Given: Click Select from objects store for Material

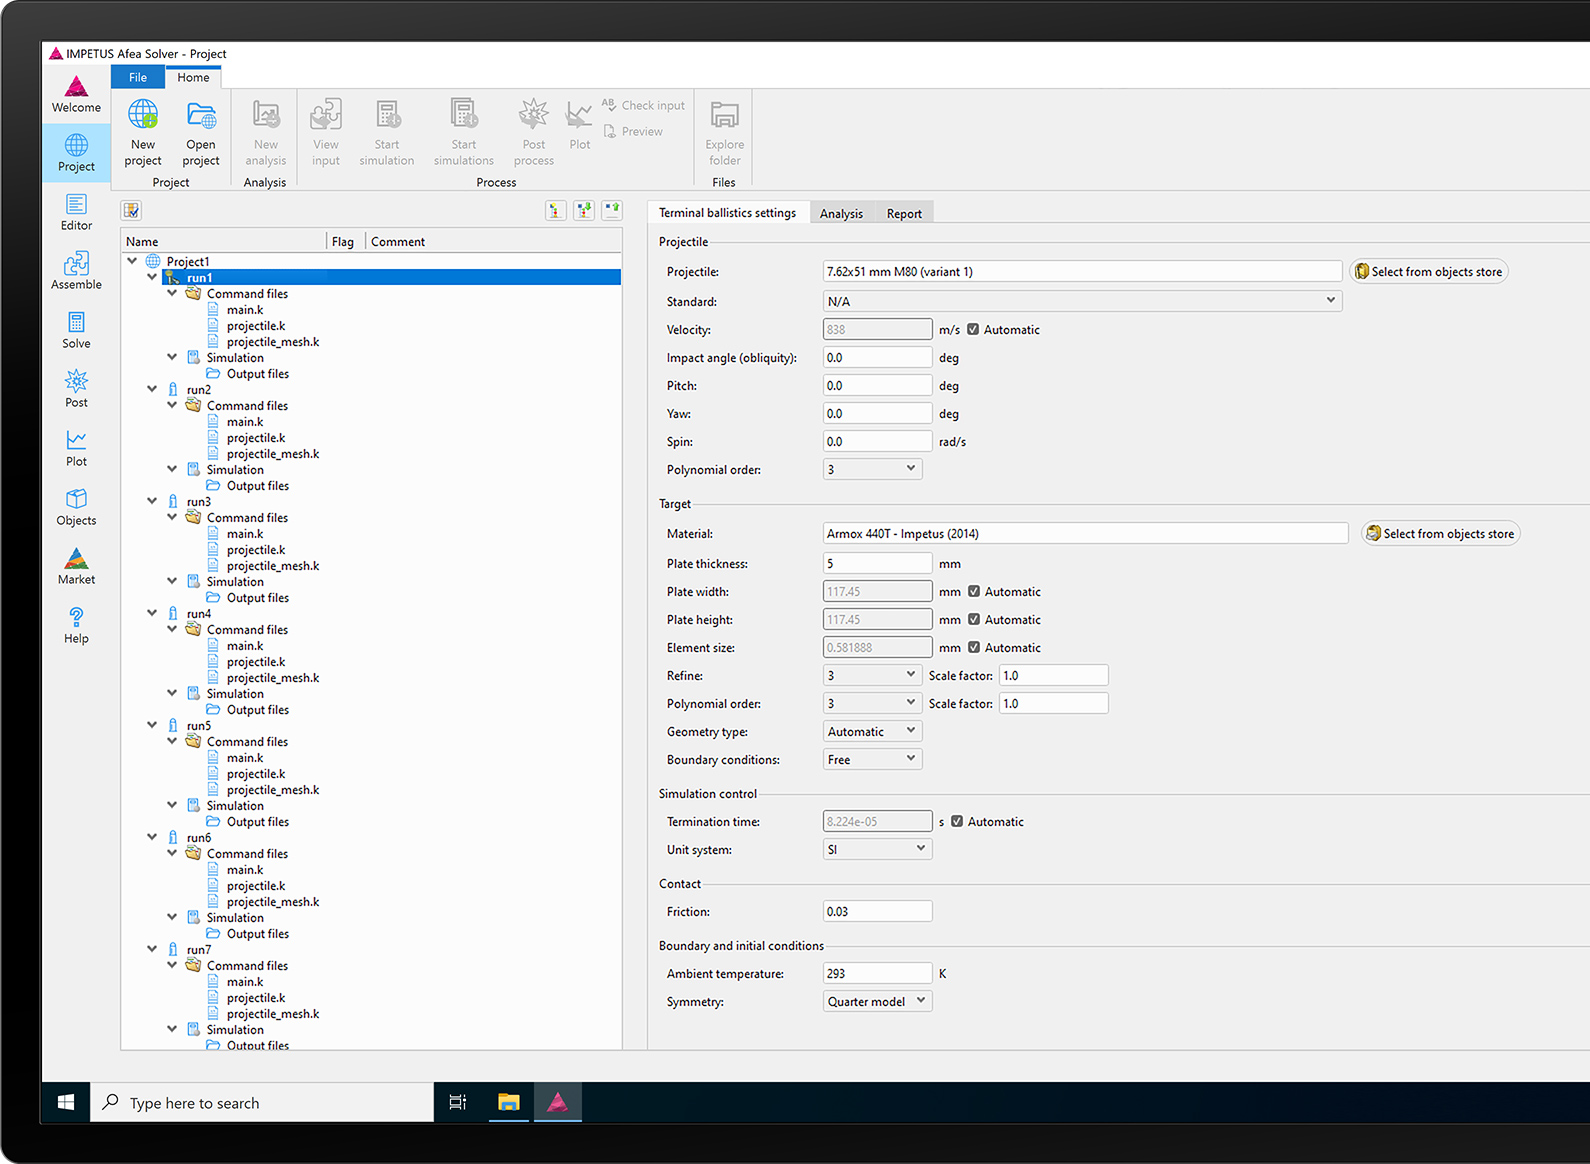Looking at the screenshot, I should pyautogui.click(x=1441, y=533).
